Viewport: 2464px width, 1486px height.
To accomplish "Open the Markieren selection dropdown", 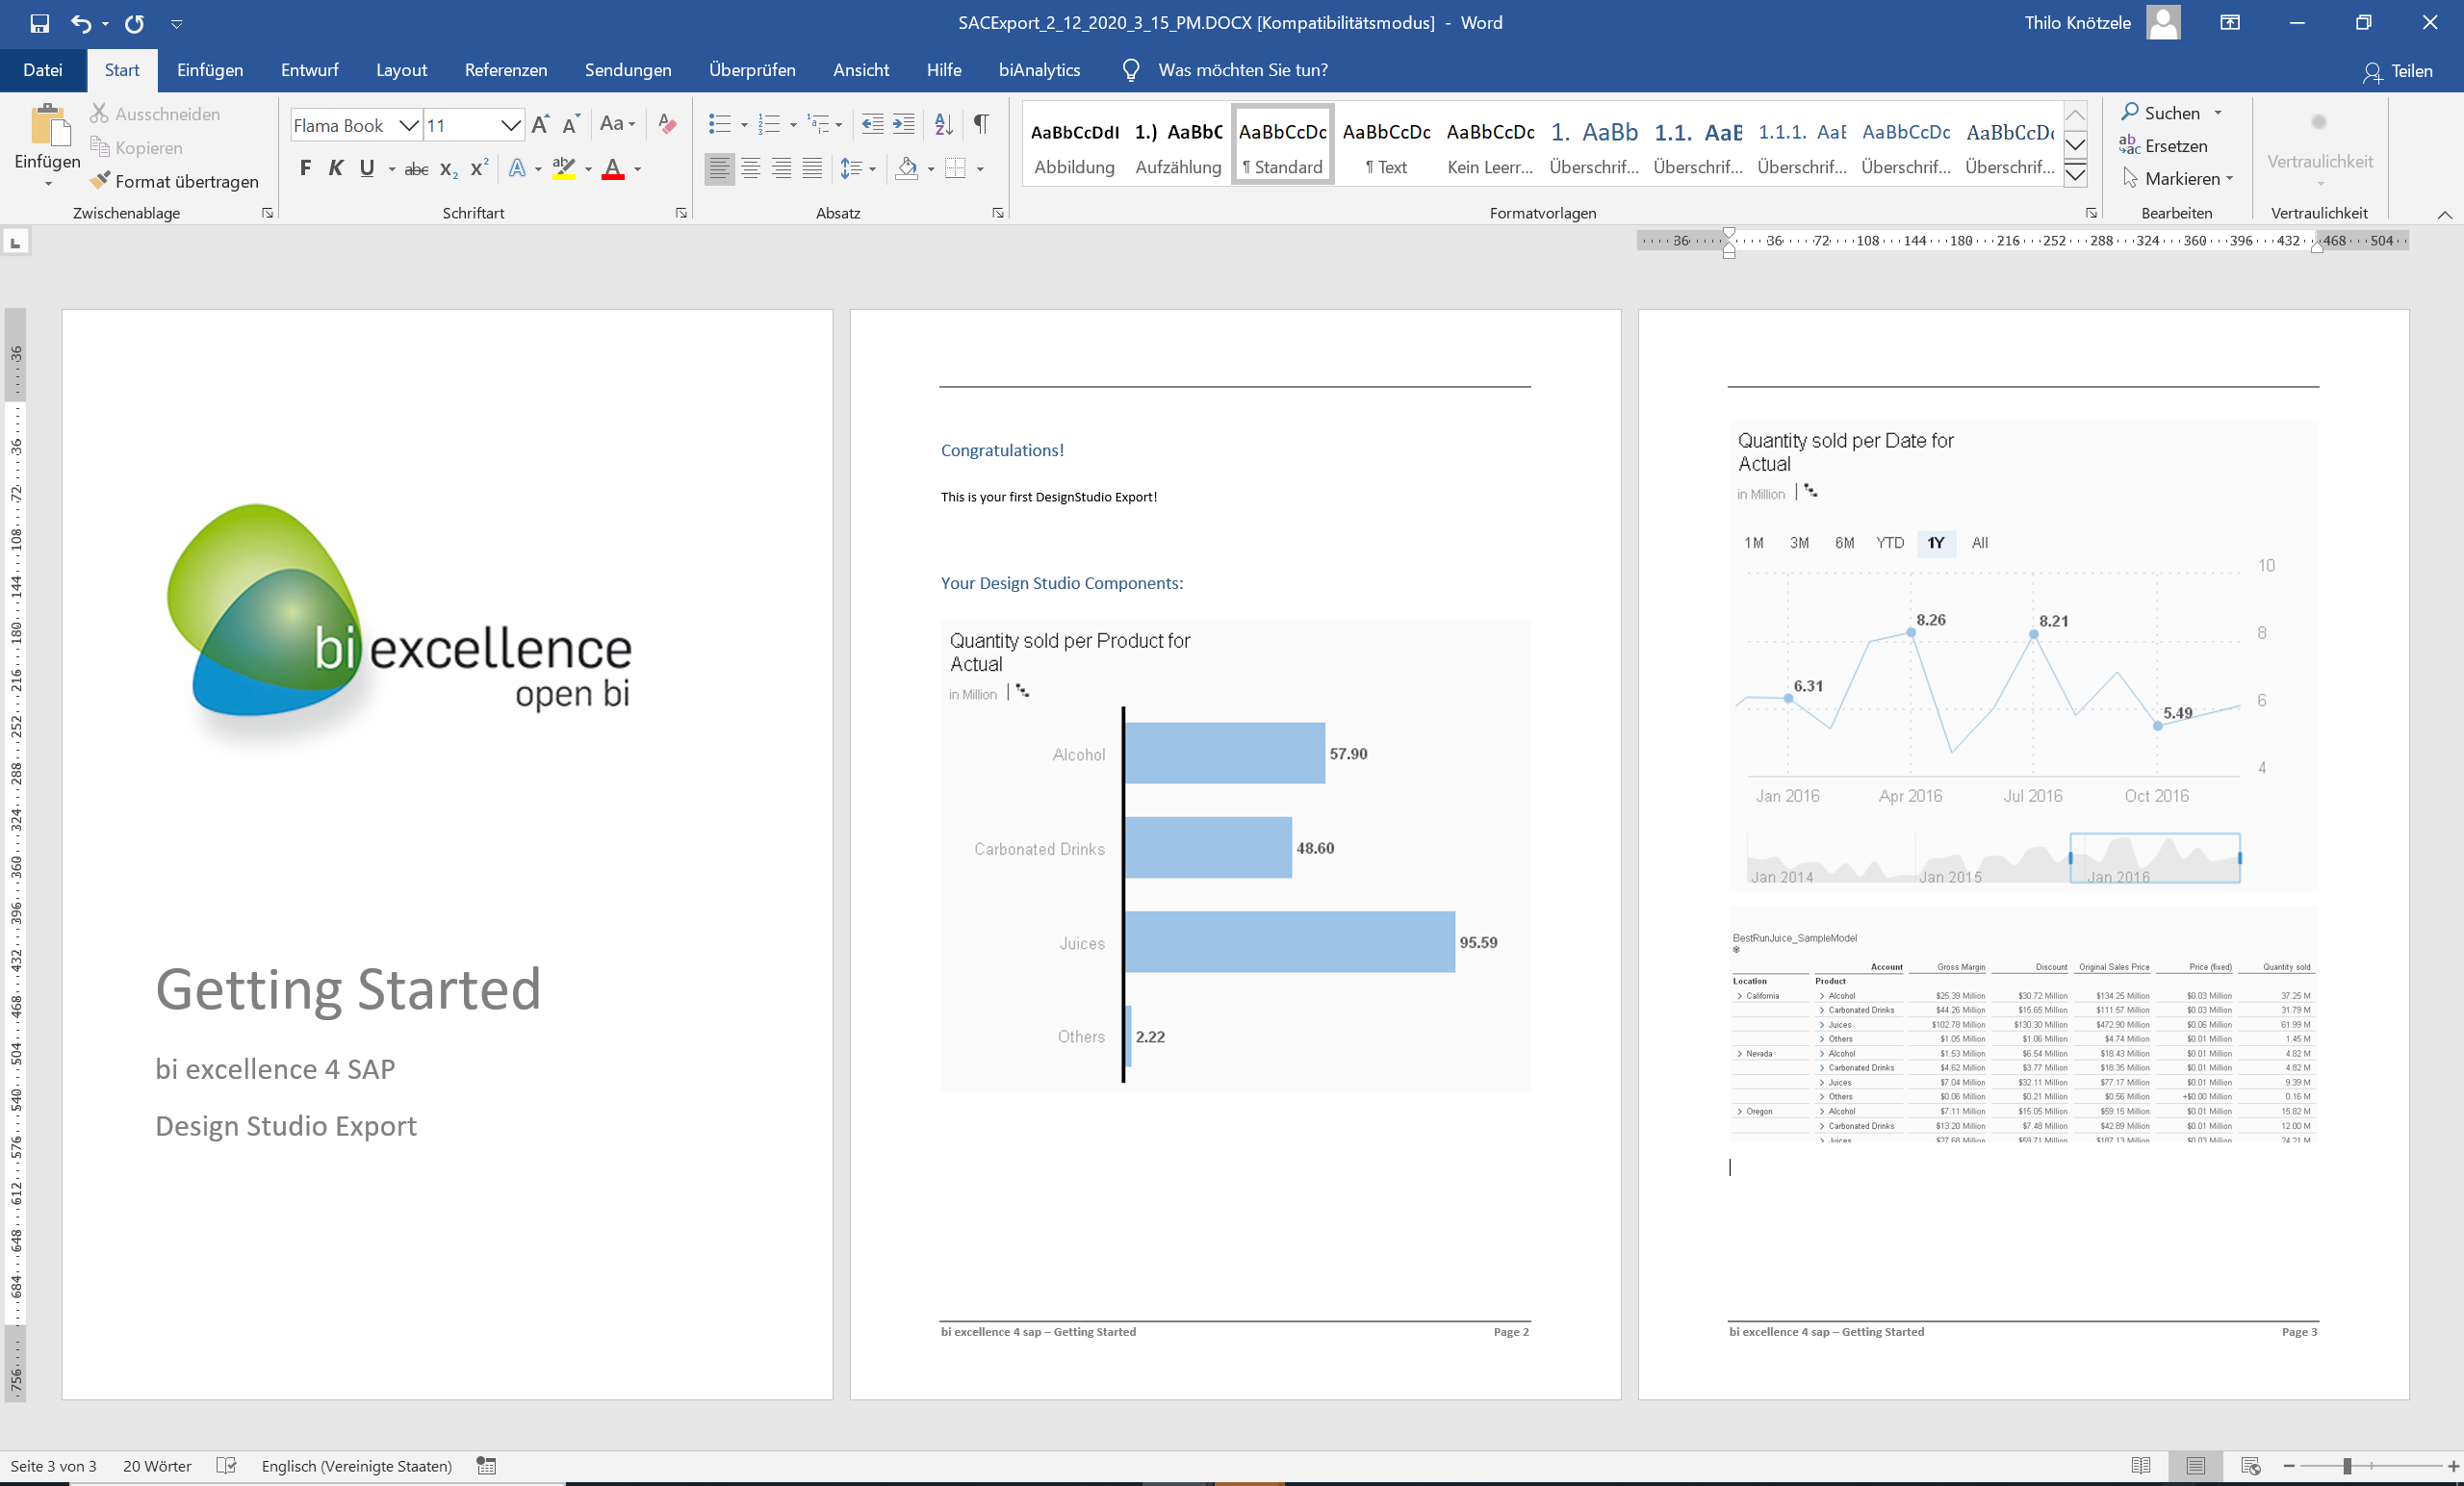I will [x=2177, y=178].
